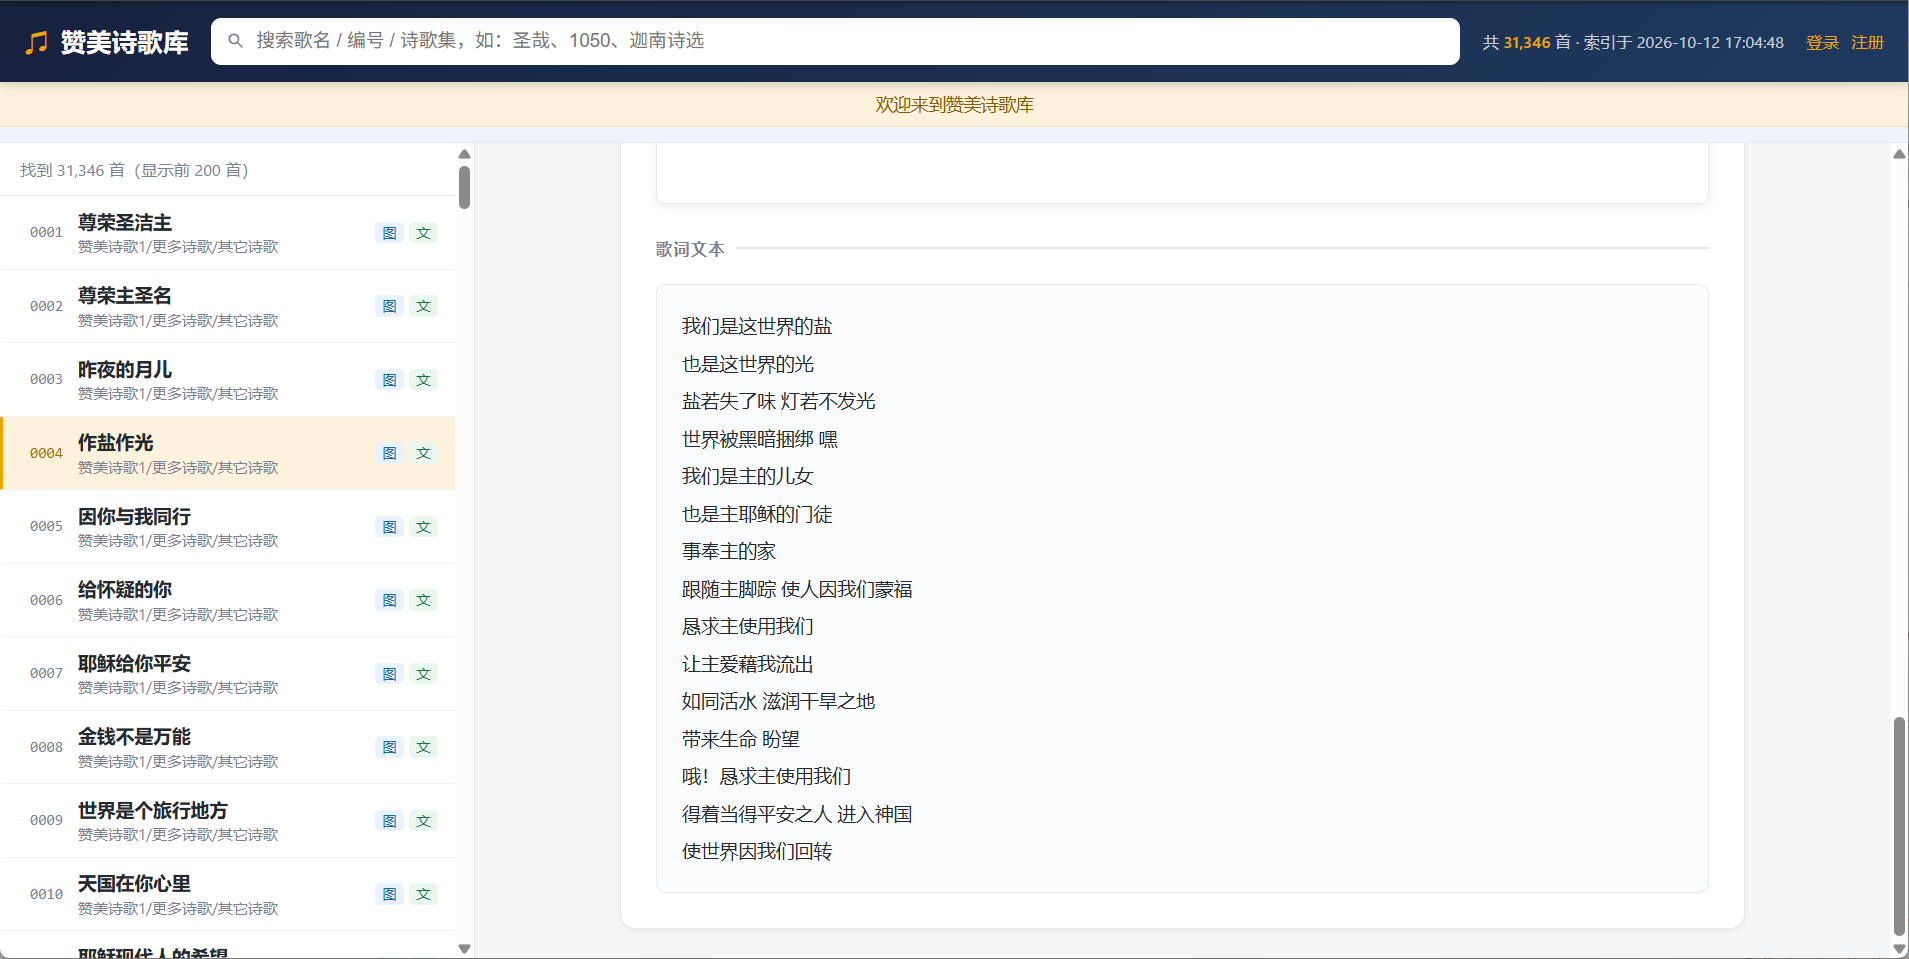Click main page scrollbar down arrow
Viewport: 1909px width, 959px height.
click(1899, 949)
